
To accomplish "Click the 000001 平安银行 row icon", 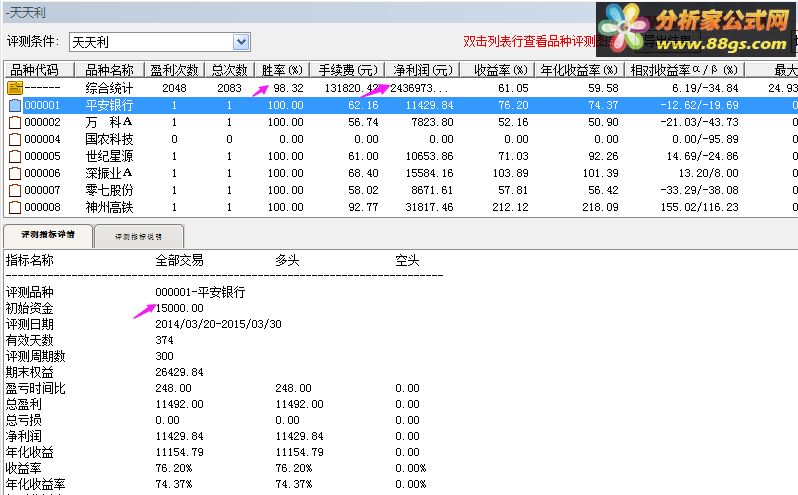I will [x=15, y=105].
